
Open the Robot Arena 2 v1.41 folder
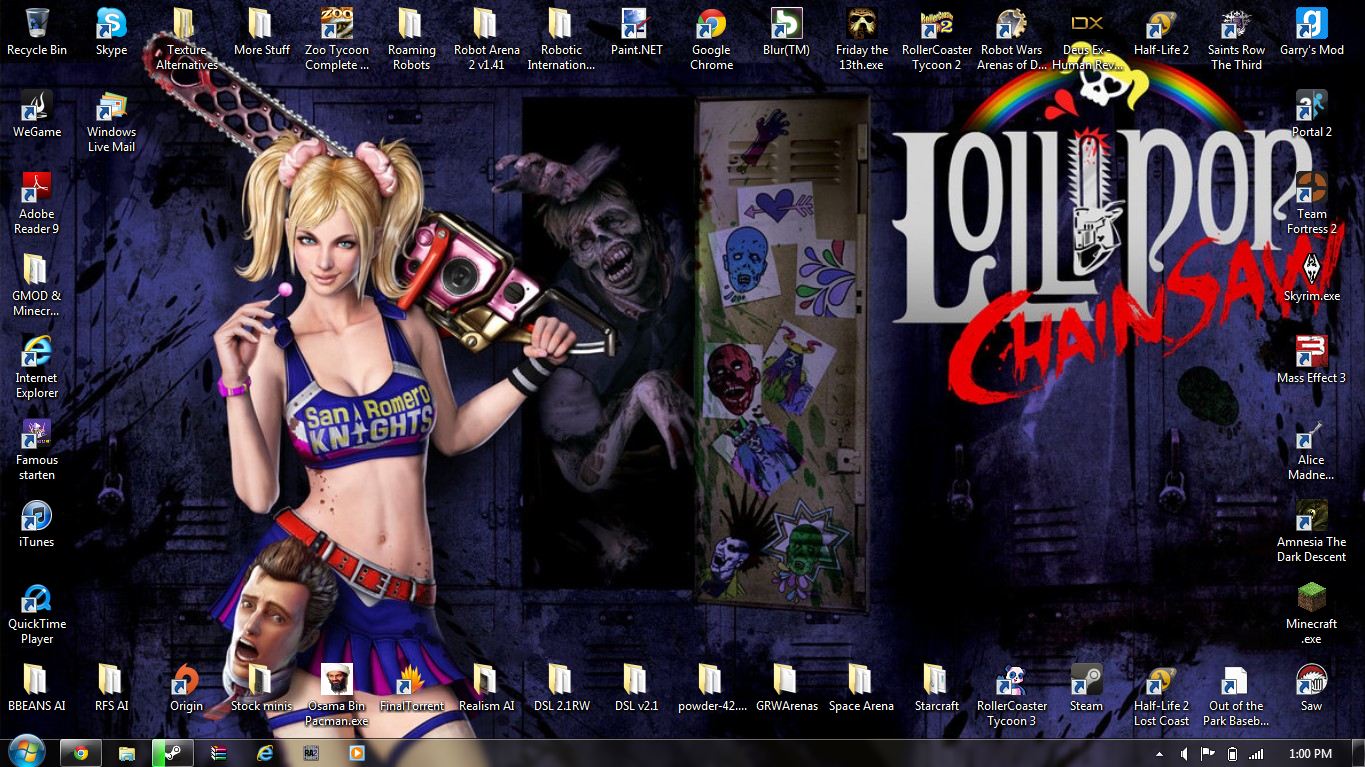click(486, 38)
